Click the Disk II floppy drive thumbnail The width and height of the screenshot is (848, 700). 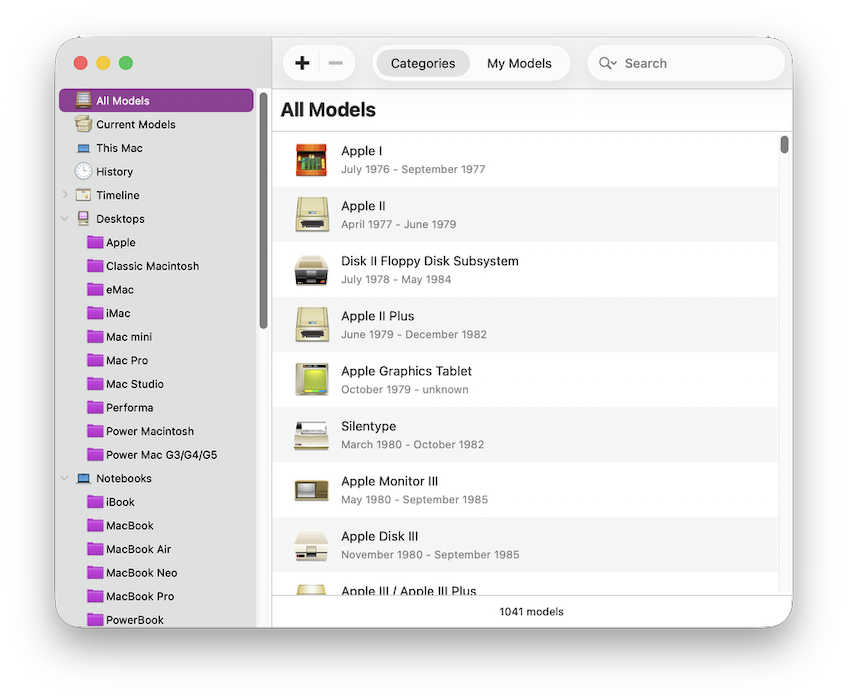pyautogui.click(x=312, y=270)
